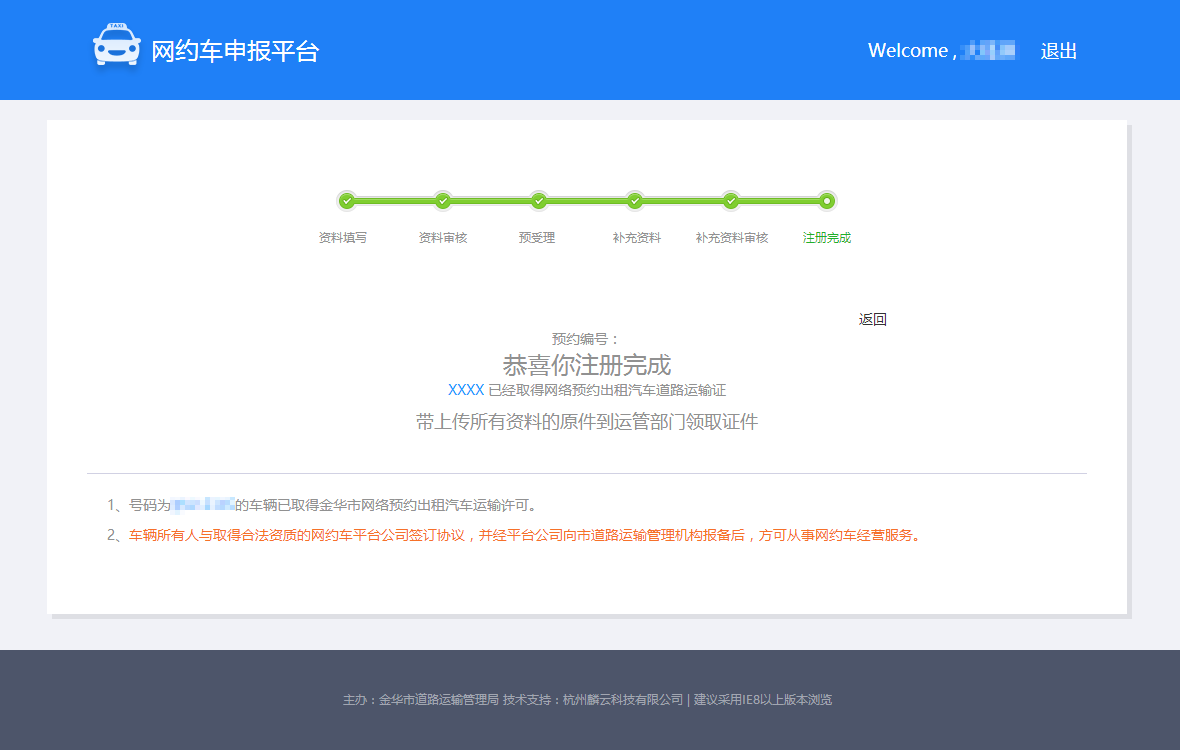Click the taxi logo icon
Screen dimensions: 1180x750
(117, 46)
